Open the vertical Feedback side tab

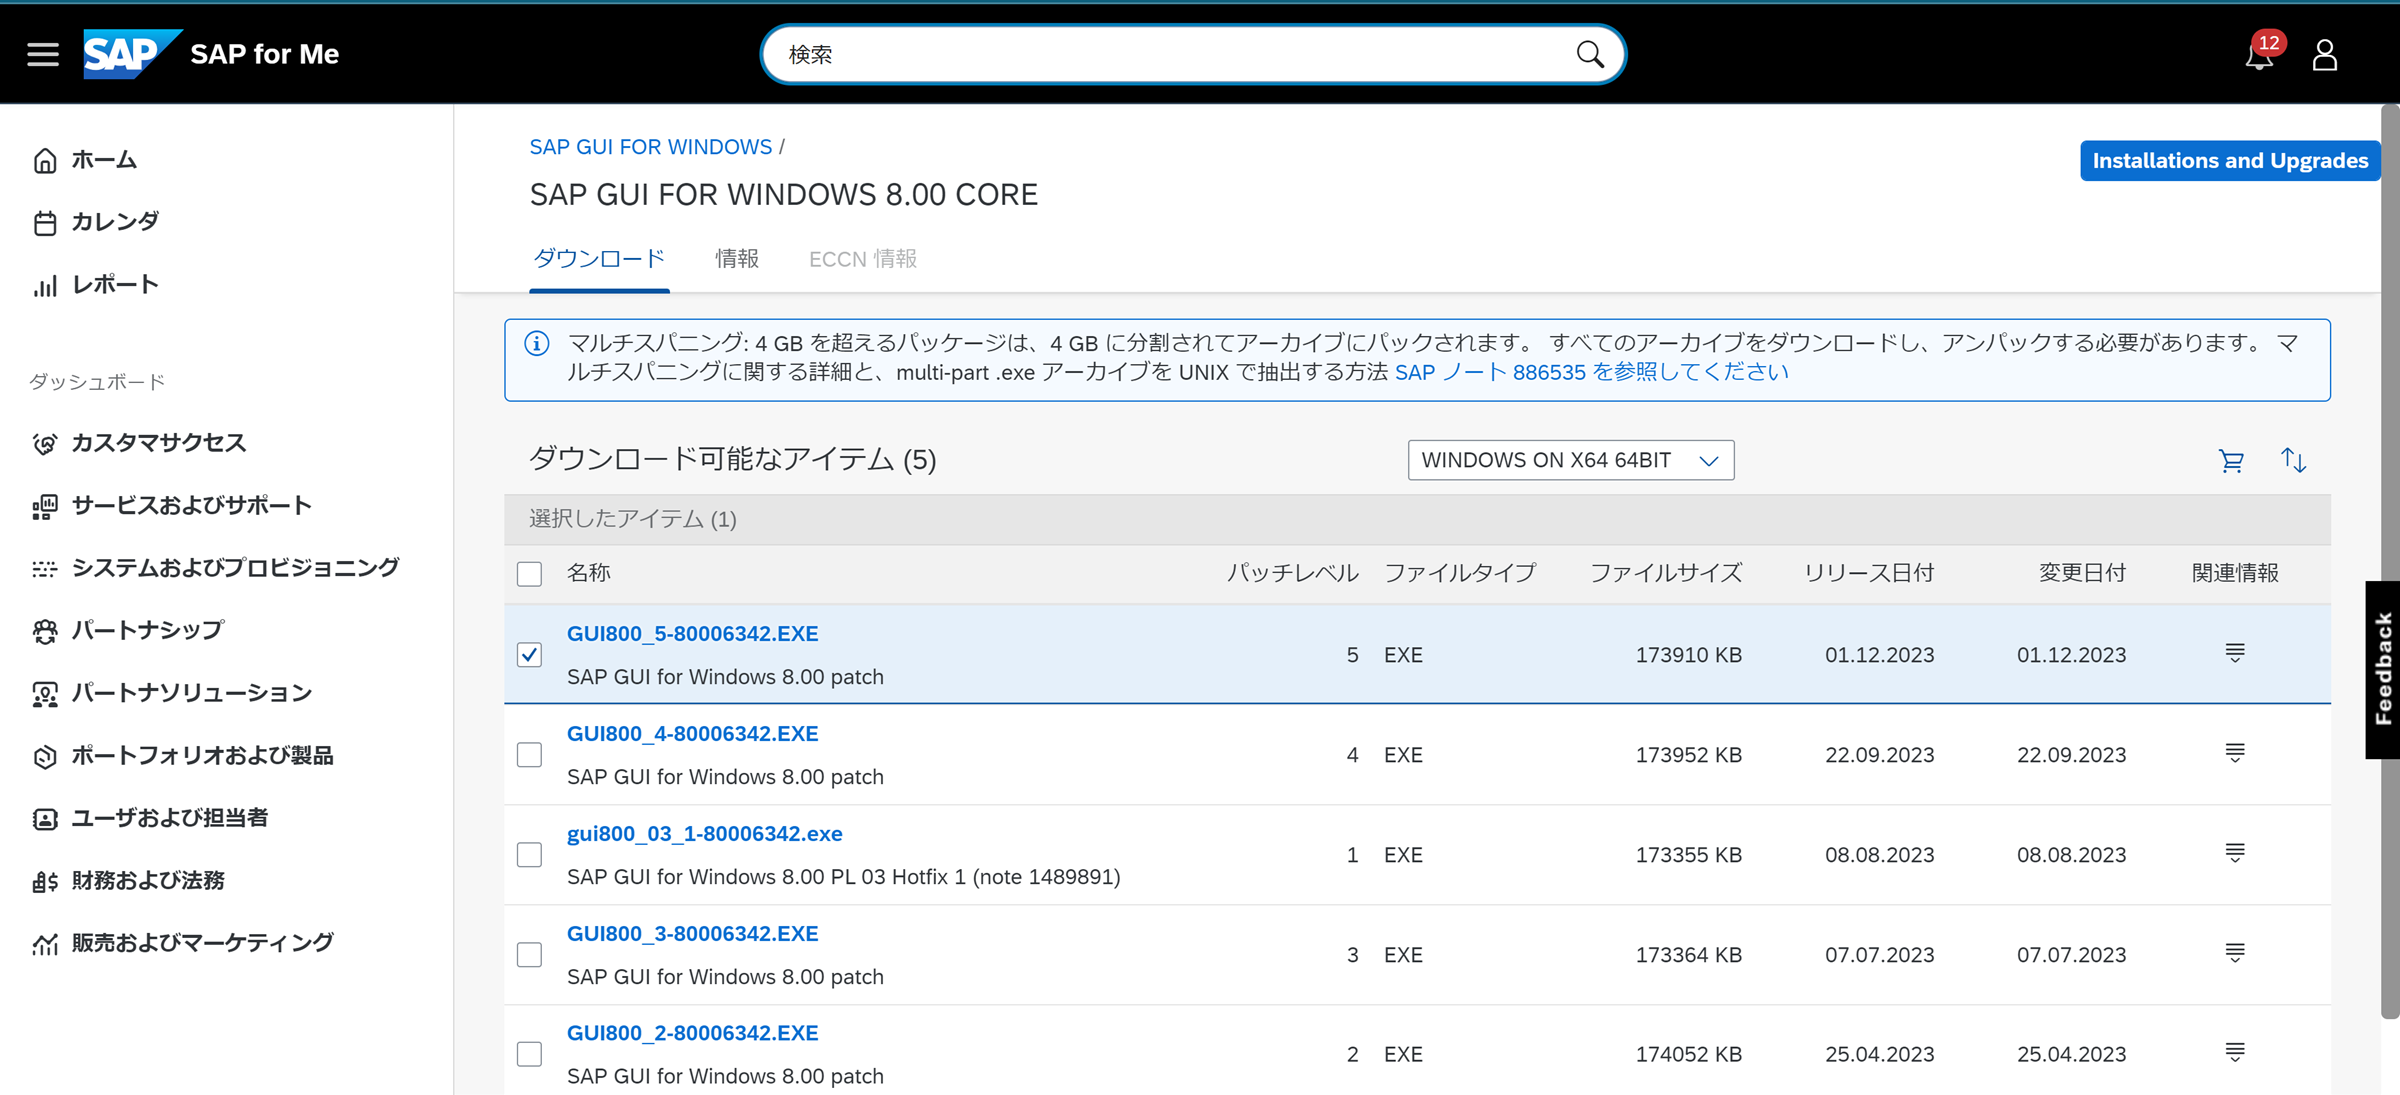(2383, 669)
